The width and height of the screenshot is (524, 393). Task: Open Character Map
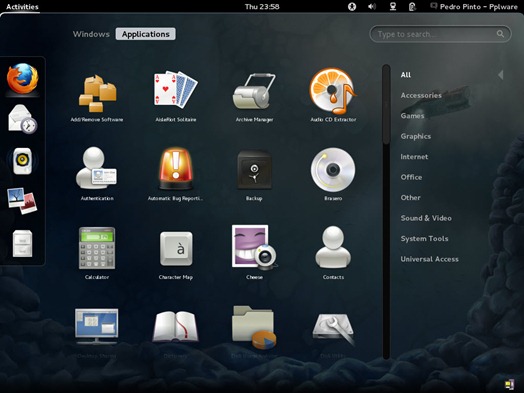click(x=176, y=255)
